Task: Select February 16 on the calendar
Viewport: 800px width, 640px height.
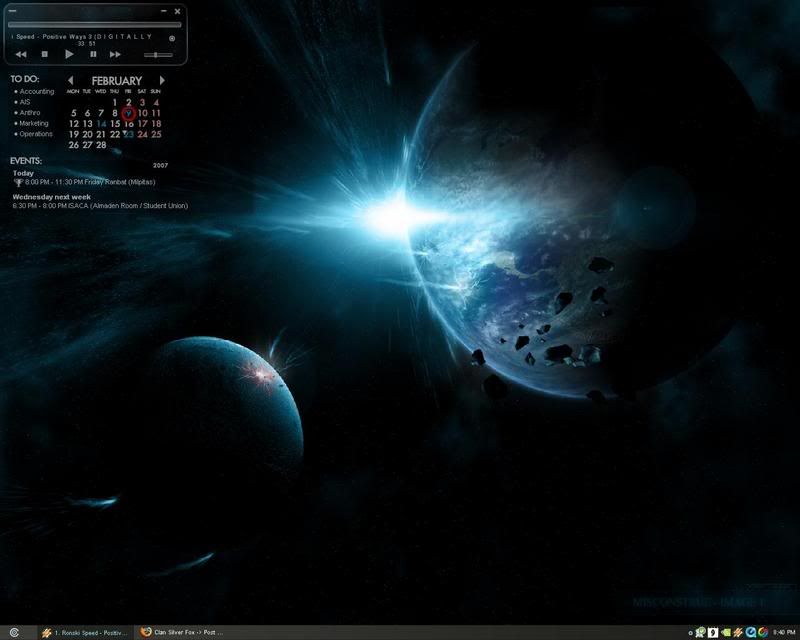Action: pyautogui.click(x=129, y=124)
